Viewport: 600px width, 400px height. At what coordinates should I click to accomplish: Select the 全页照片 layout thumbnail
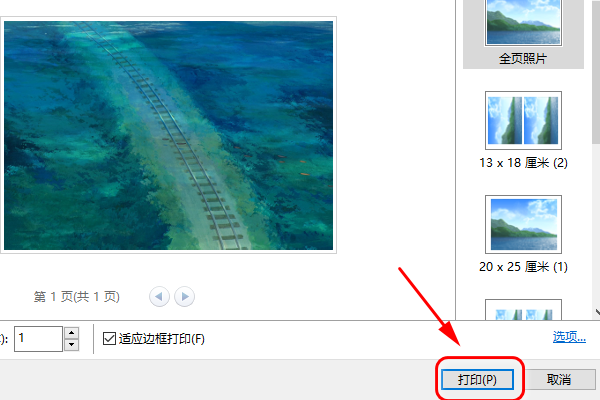pos(523,23)
